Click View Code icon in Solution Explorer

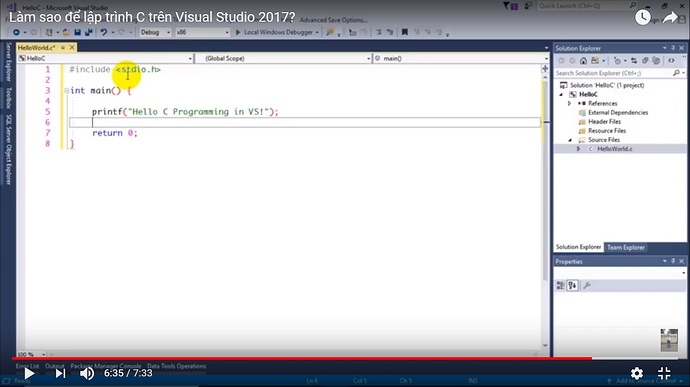point(671,61)
